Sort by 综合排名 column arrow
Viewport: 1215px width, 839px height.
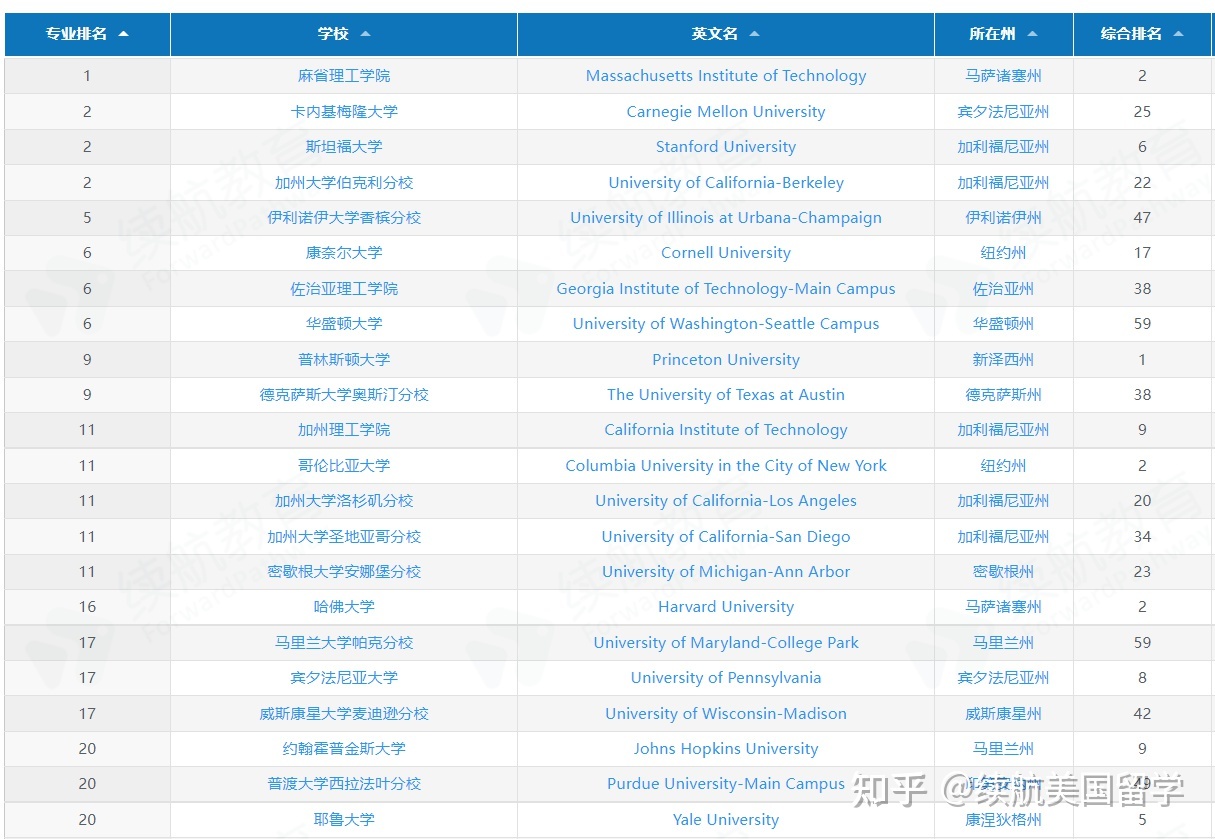pyautogui.click(x=1178, y=34)
